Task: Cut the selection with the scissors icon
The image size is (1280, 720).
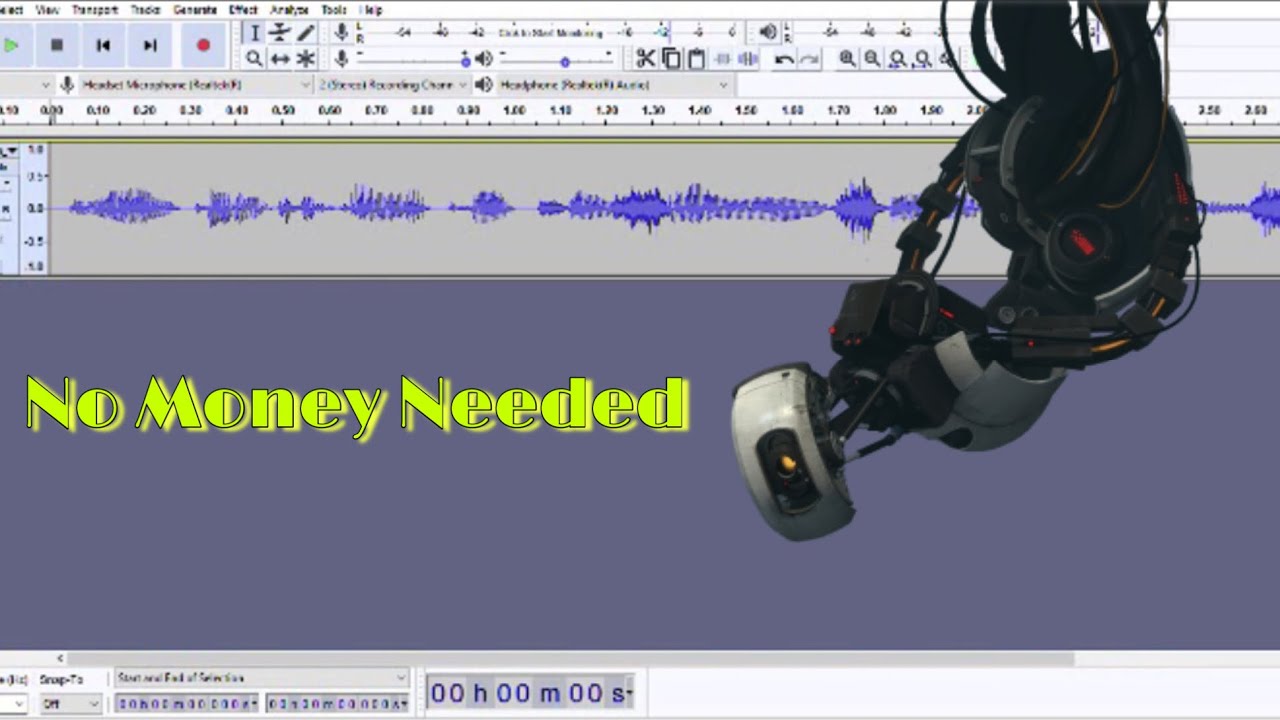Action: [645, 59]
